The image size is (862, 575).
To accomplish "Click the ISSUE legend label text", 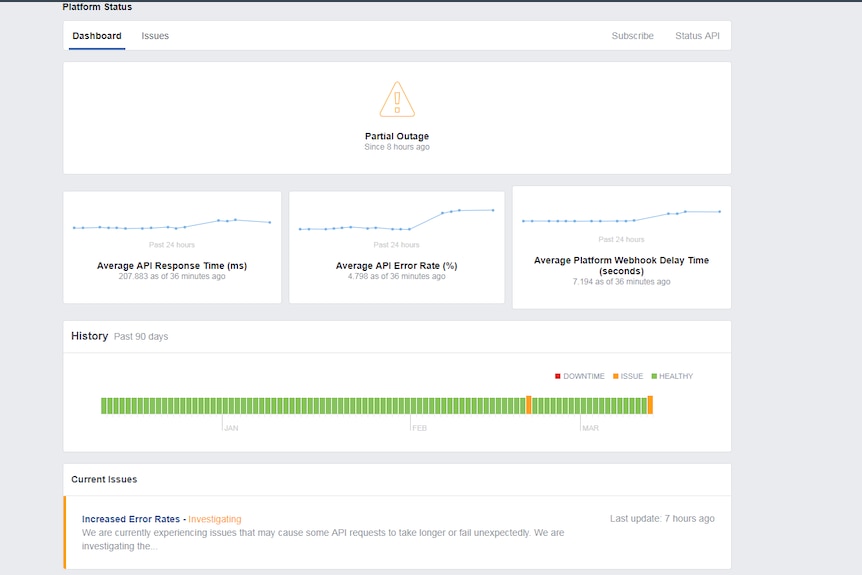I will (x=632, y=376).
